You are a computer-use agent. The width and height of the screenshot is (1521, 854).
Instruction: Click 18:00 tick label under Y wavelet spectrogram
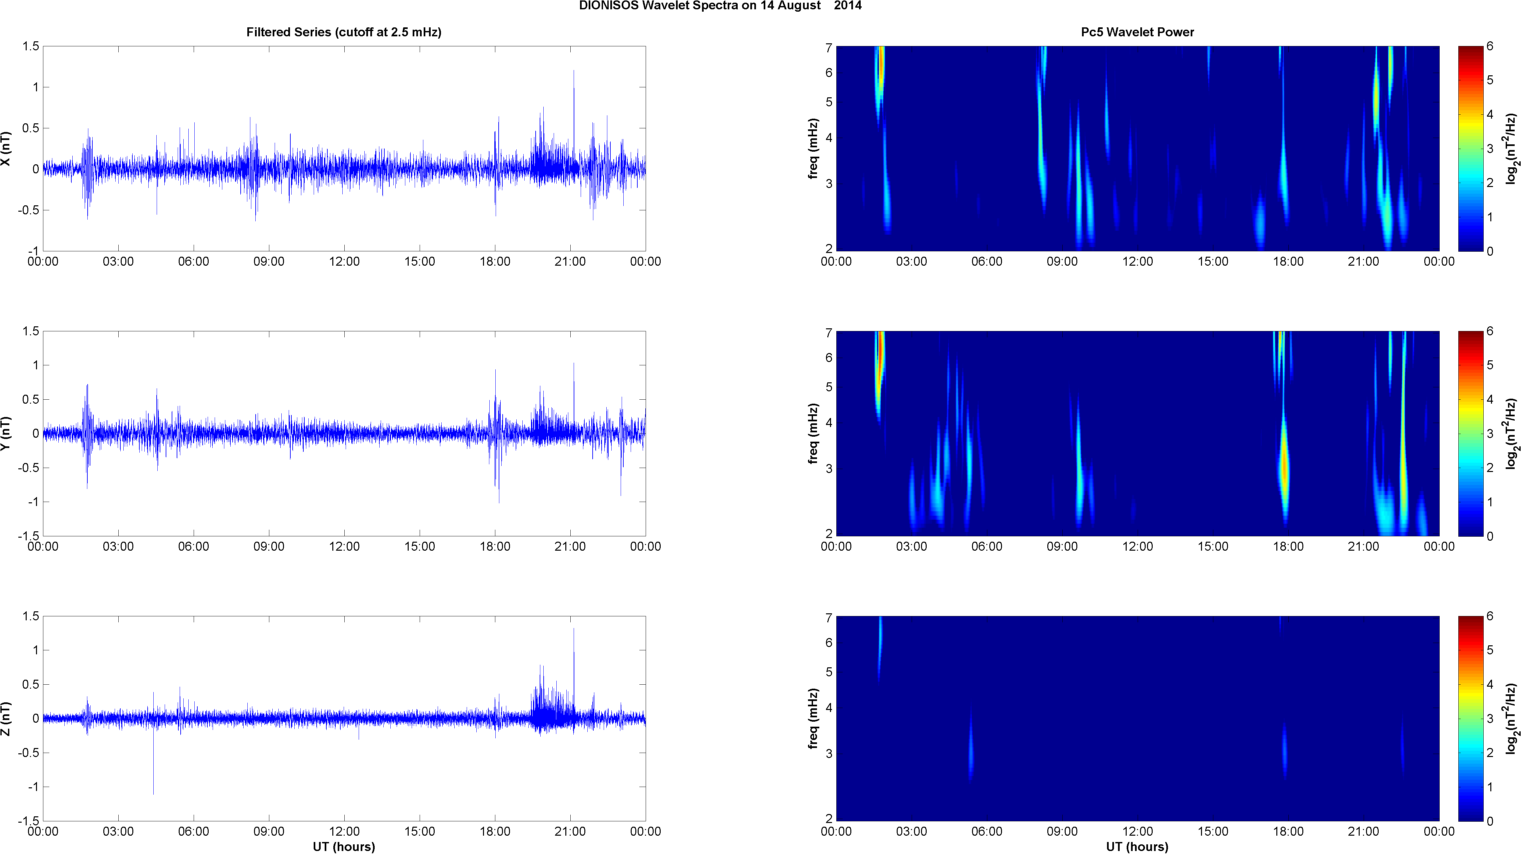1288,547
